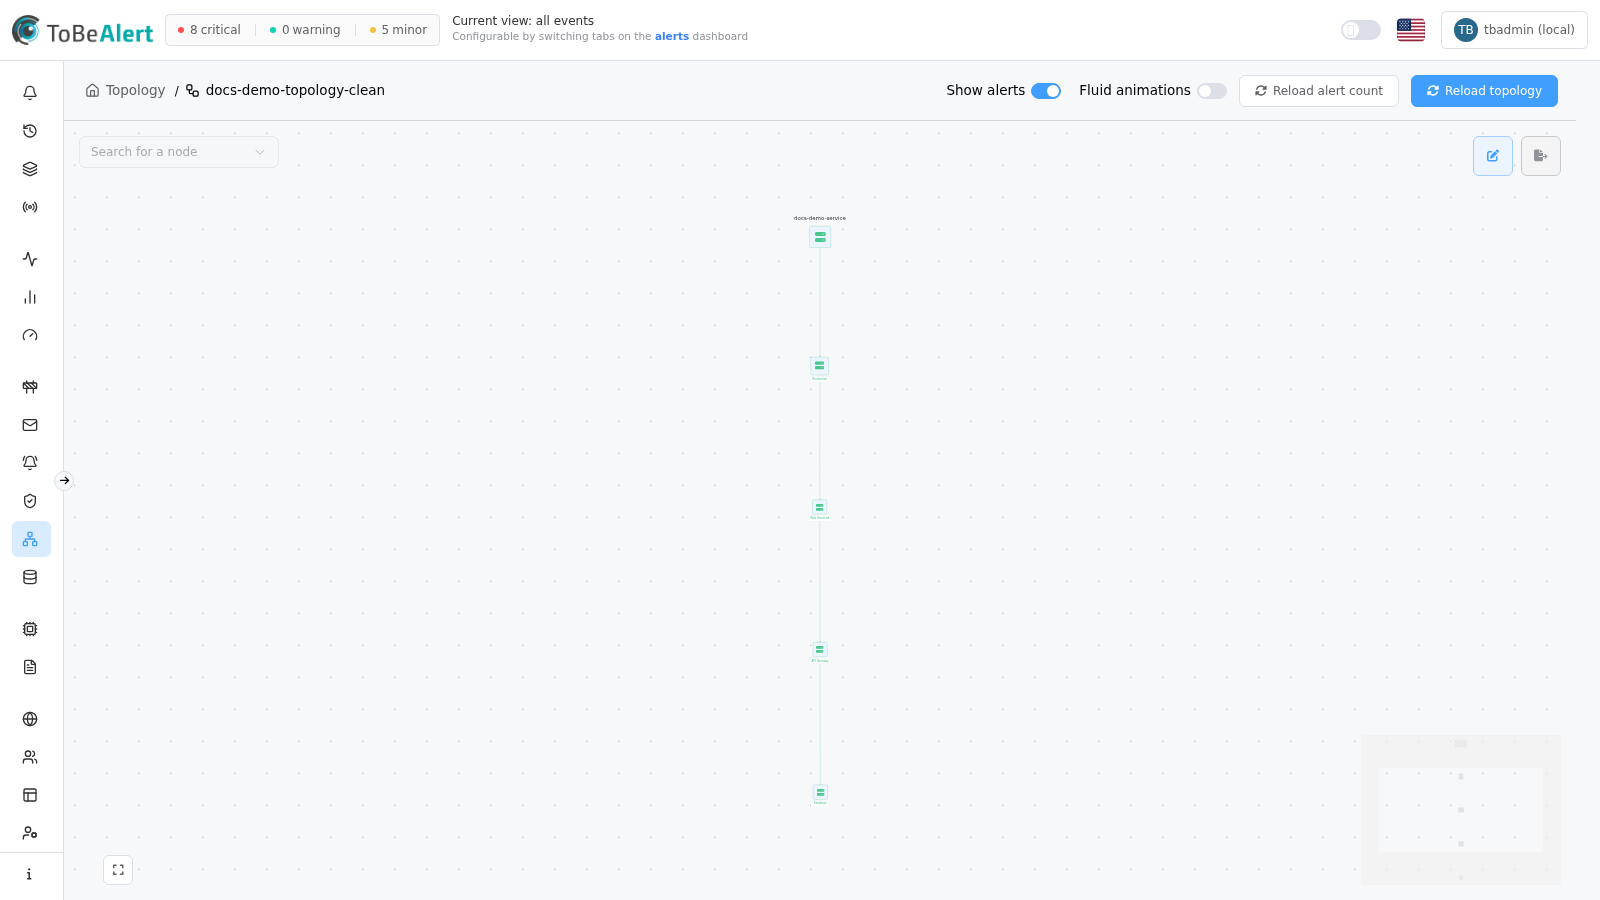The width and height of the screenshot is (1600, 900).
Task: Click the export topology button
Action: pos(1541,156)
